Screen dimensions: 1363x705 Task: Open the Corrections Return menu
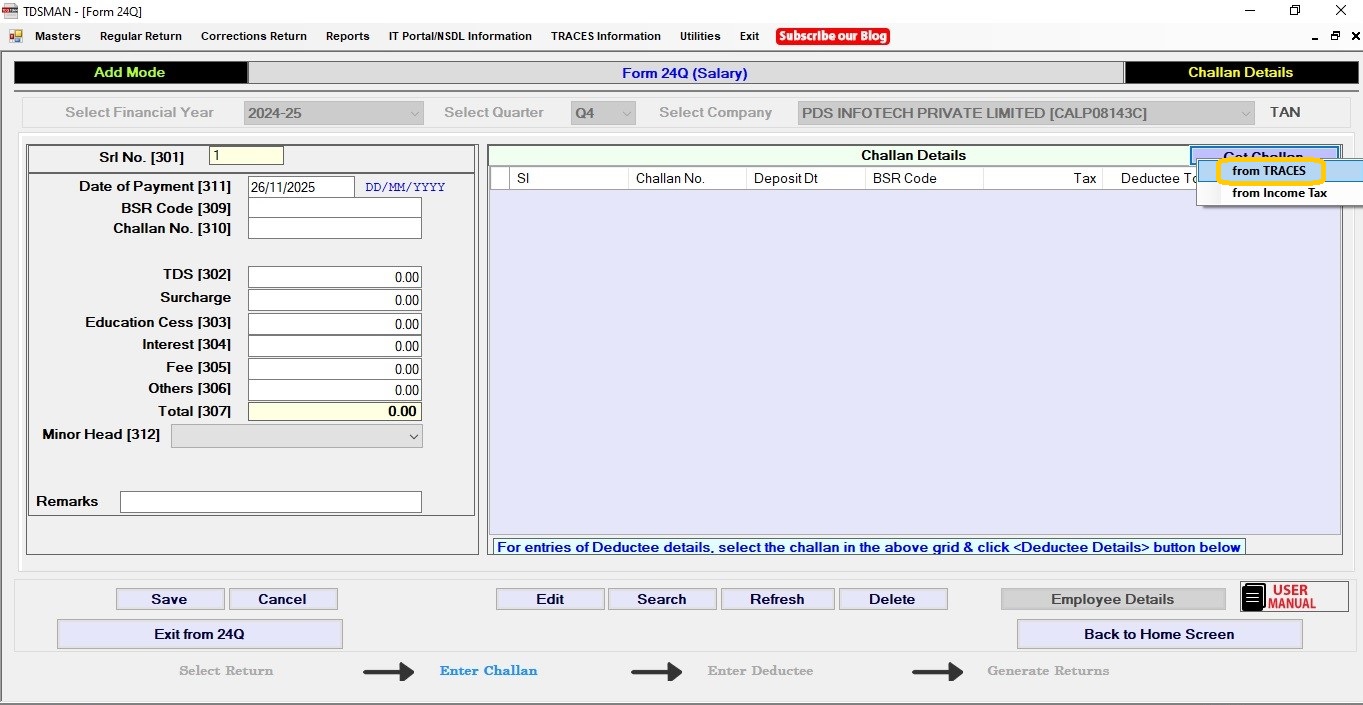pos(253,36)
